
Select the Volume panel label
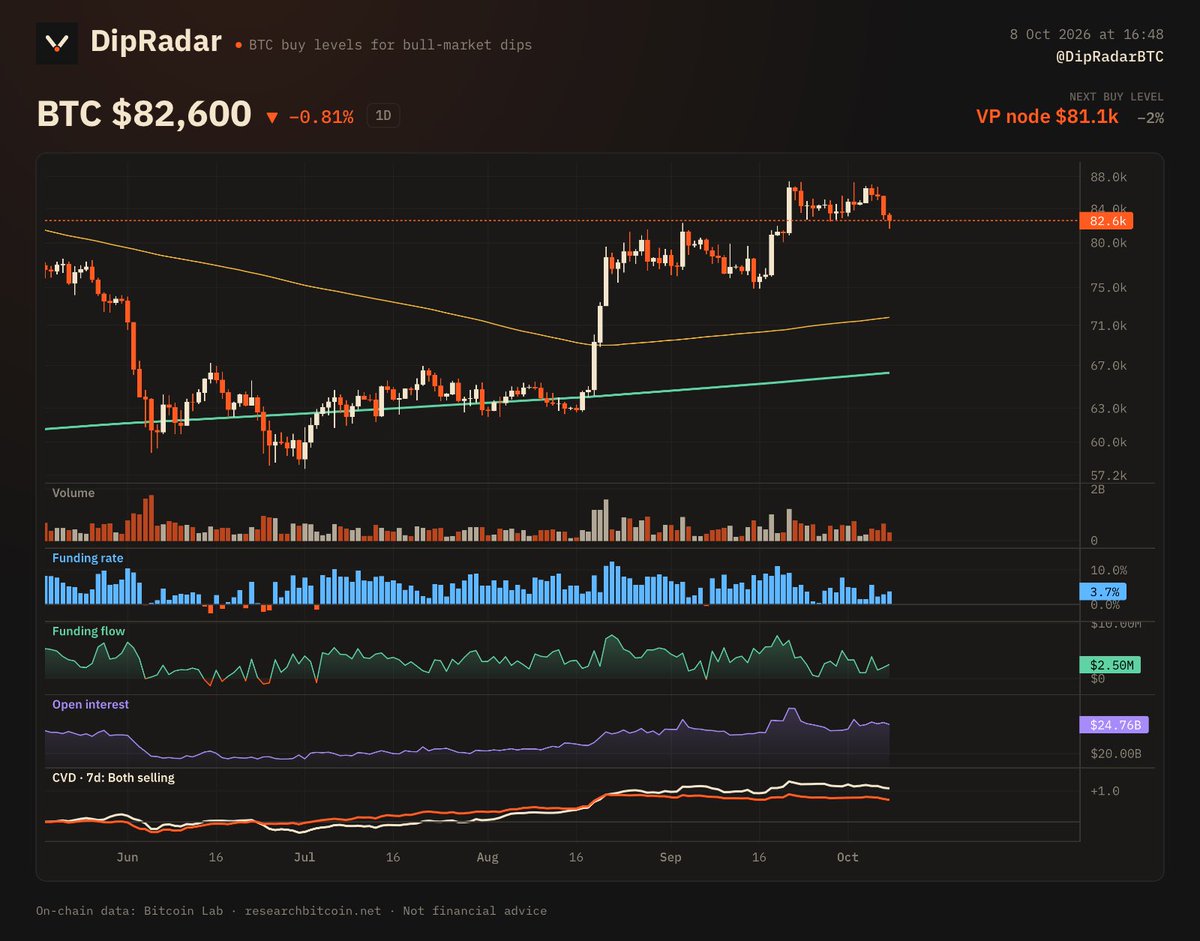coord(73,493)
